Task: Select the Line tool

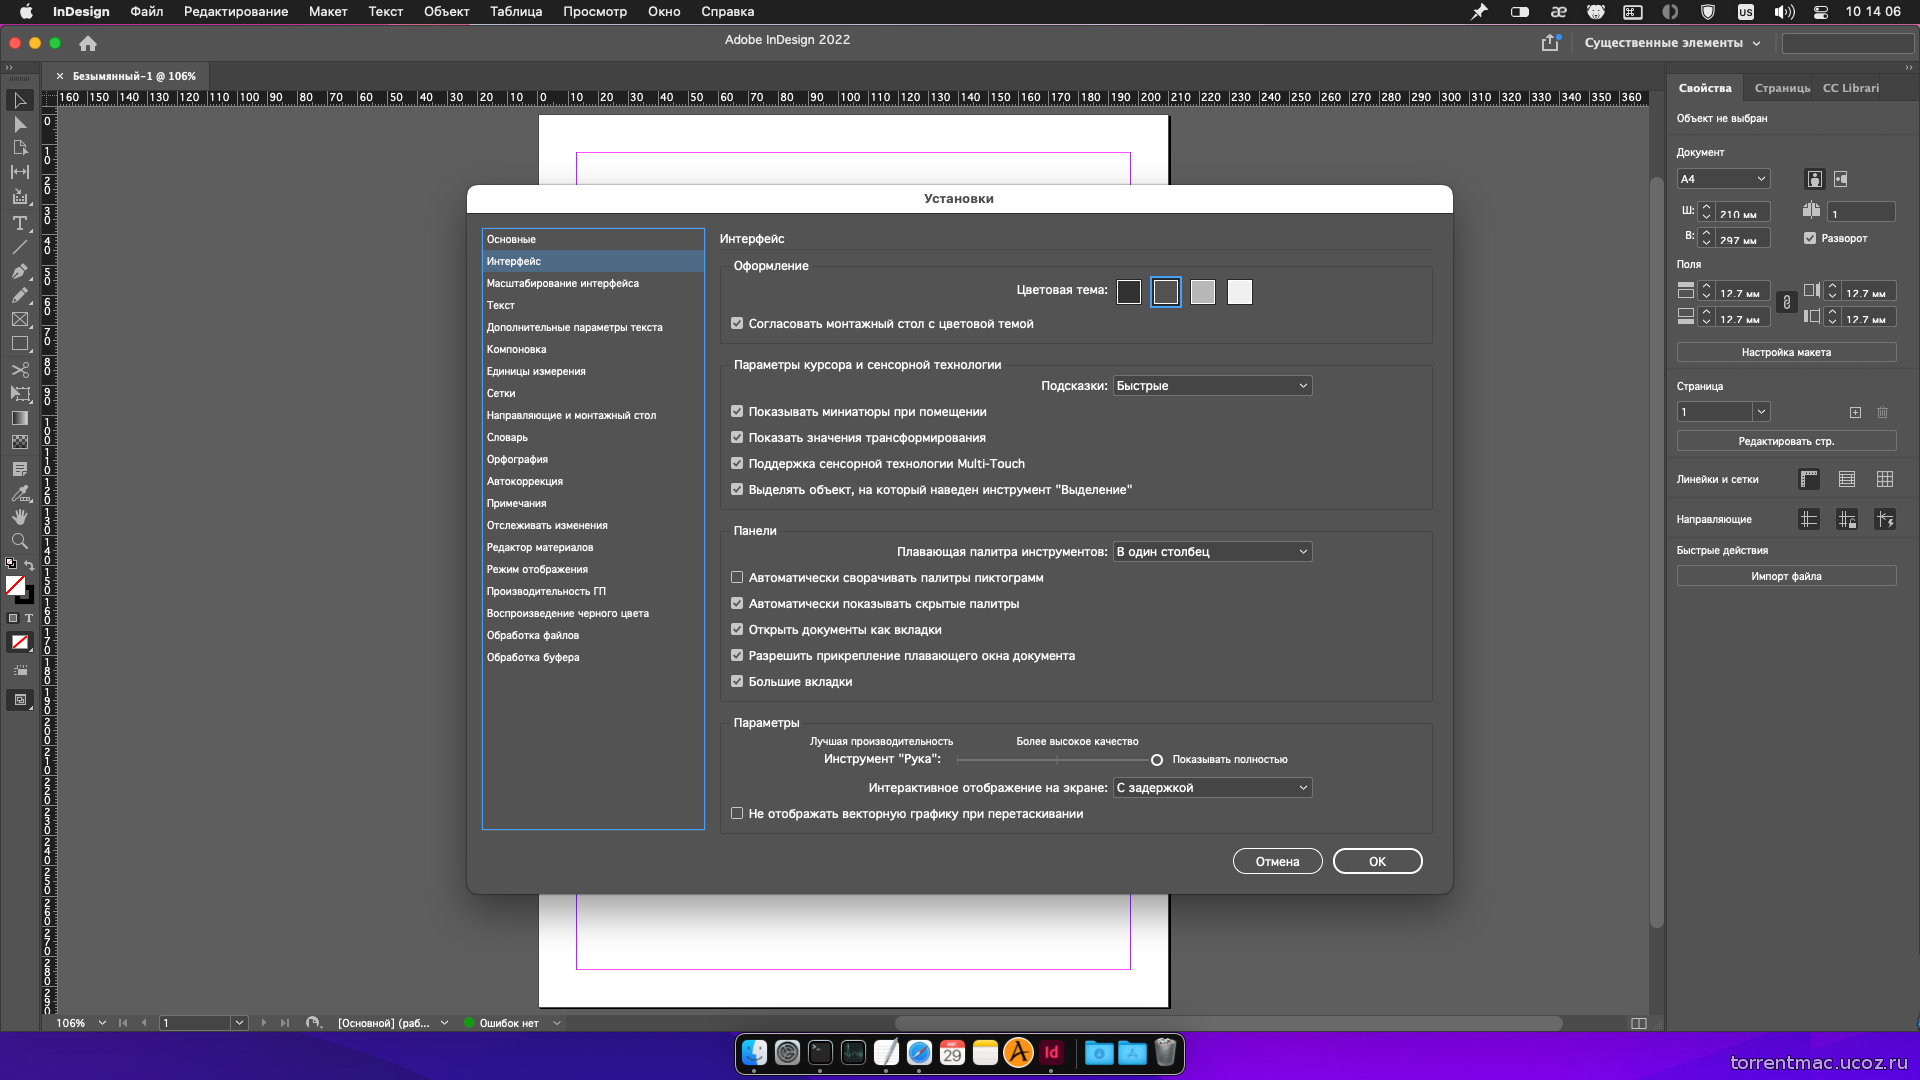Action: tap(20, 246)
